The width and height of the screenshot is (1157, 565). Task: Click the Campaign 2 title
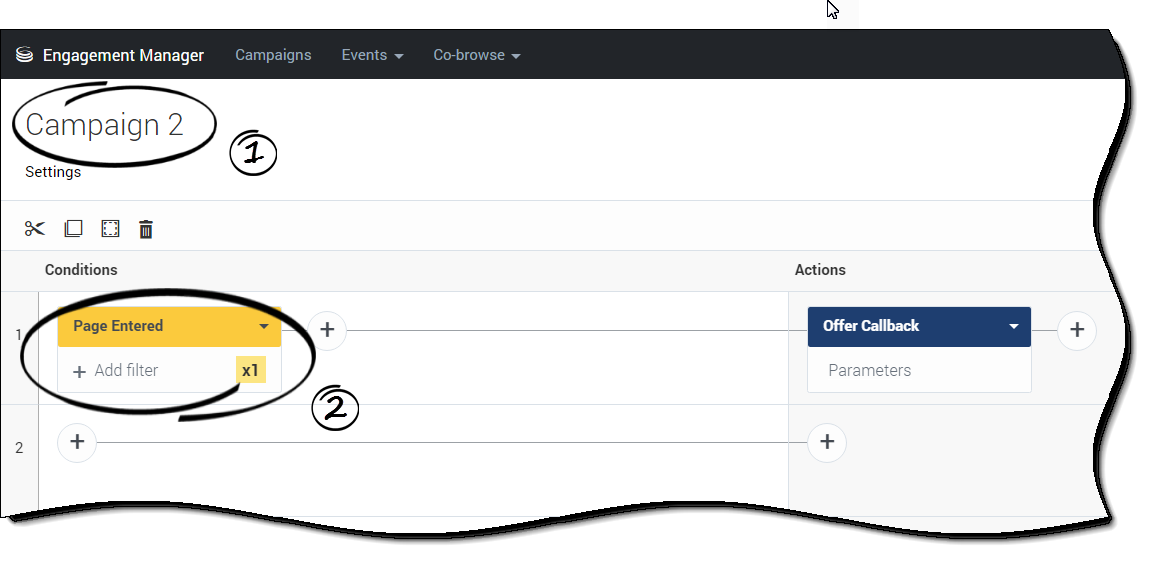pos(105,125)
